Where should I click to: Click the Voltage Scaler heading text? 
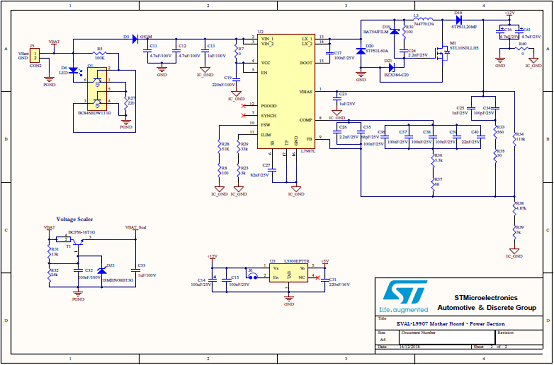point(75,219)
